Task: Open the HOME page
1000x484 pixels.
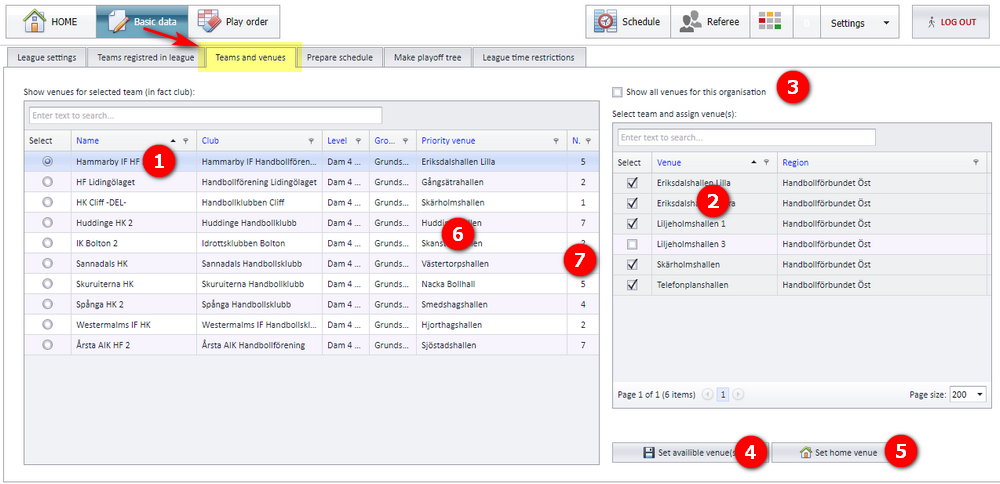Action: point(51,22)
